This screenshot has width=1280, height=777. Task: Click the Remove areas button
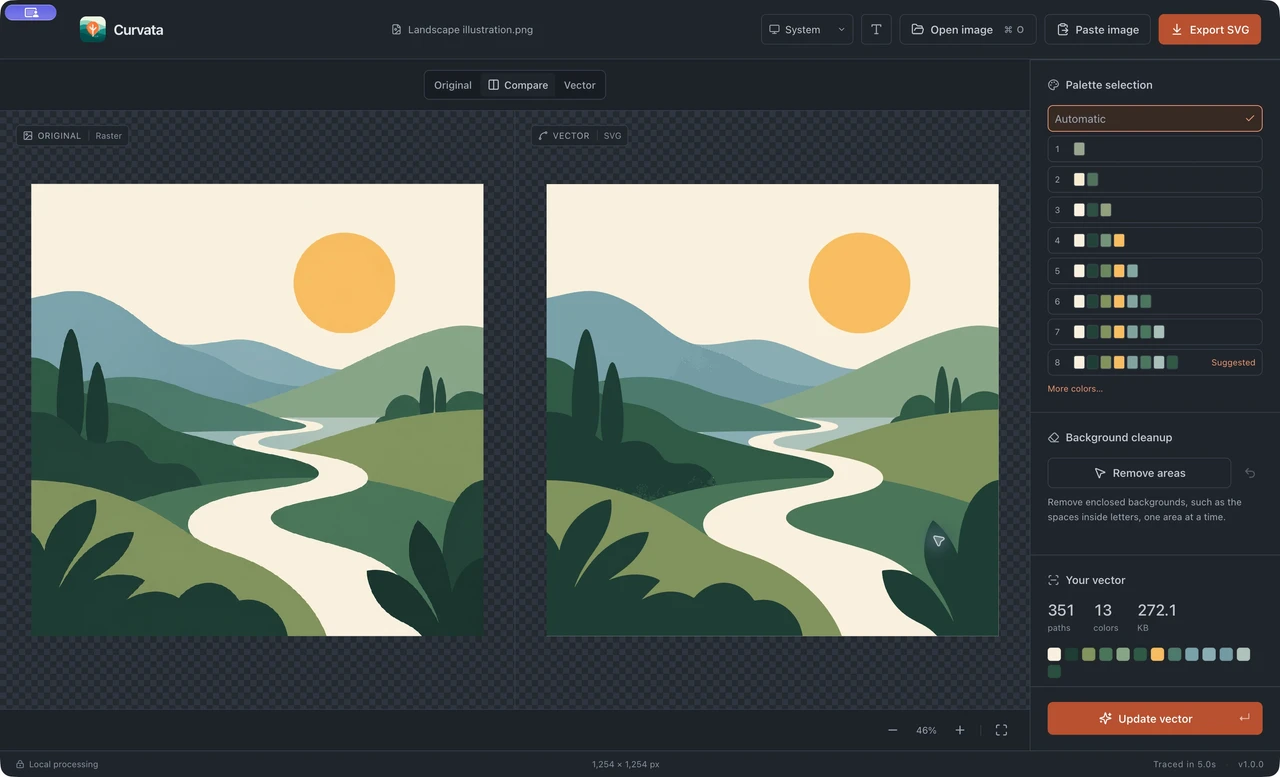coord(1139,473)
